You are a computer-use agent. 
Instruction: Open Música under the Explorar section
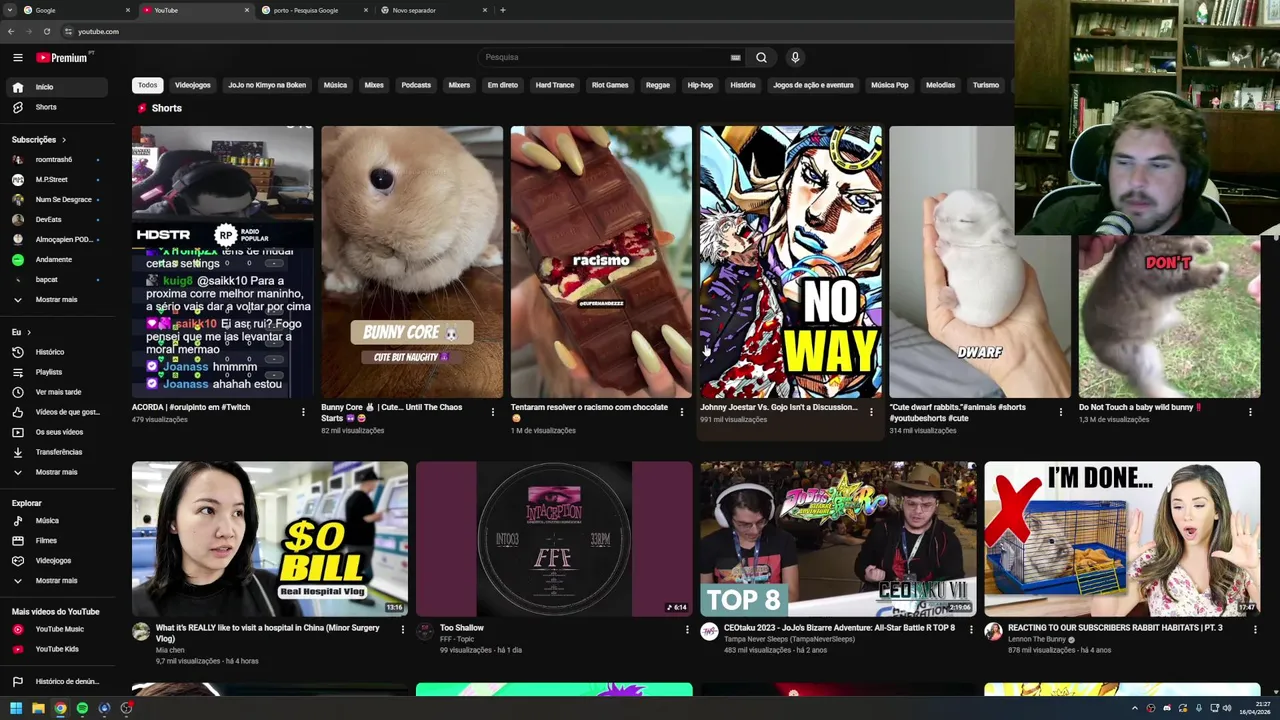pyautogui.click(x=57, y=521)
